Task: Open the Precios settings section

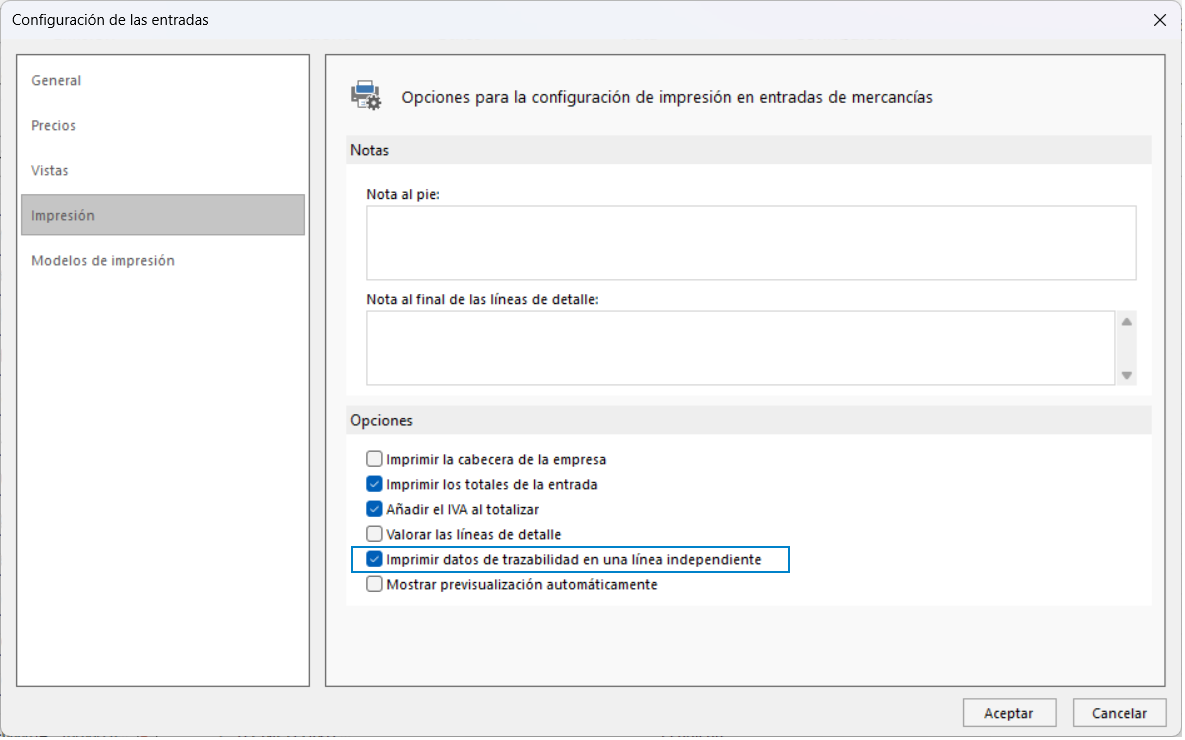Action: pyautogui.click(x=162, y=125)
